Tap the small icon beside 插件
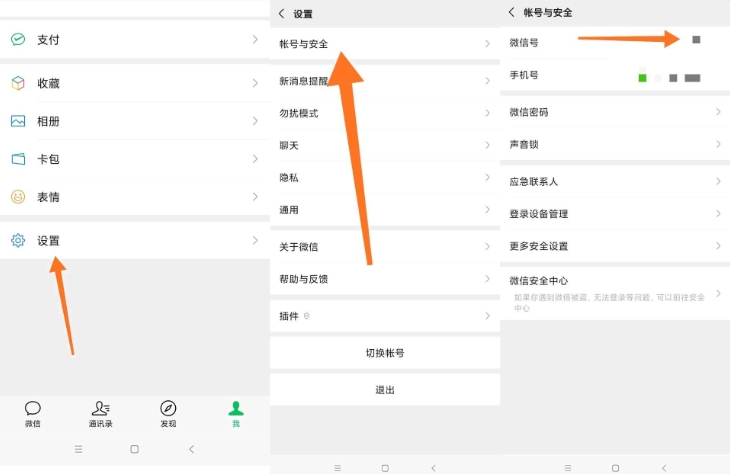Image resolution: width=730 pixels, height=474 pixels. click(x=306, y=316)
